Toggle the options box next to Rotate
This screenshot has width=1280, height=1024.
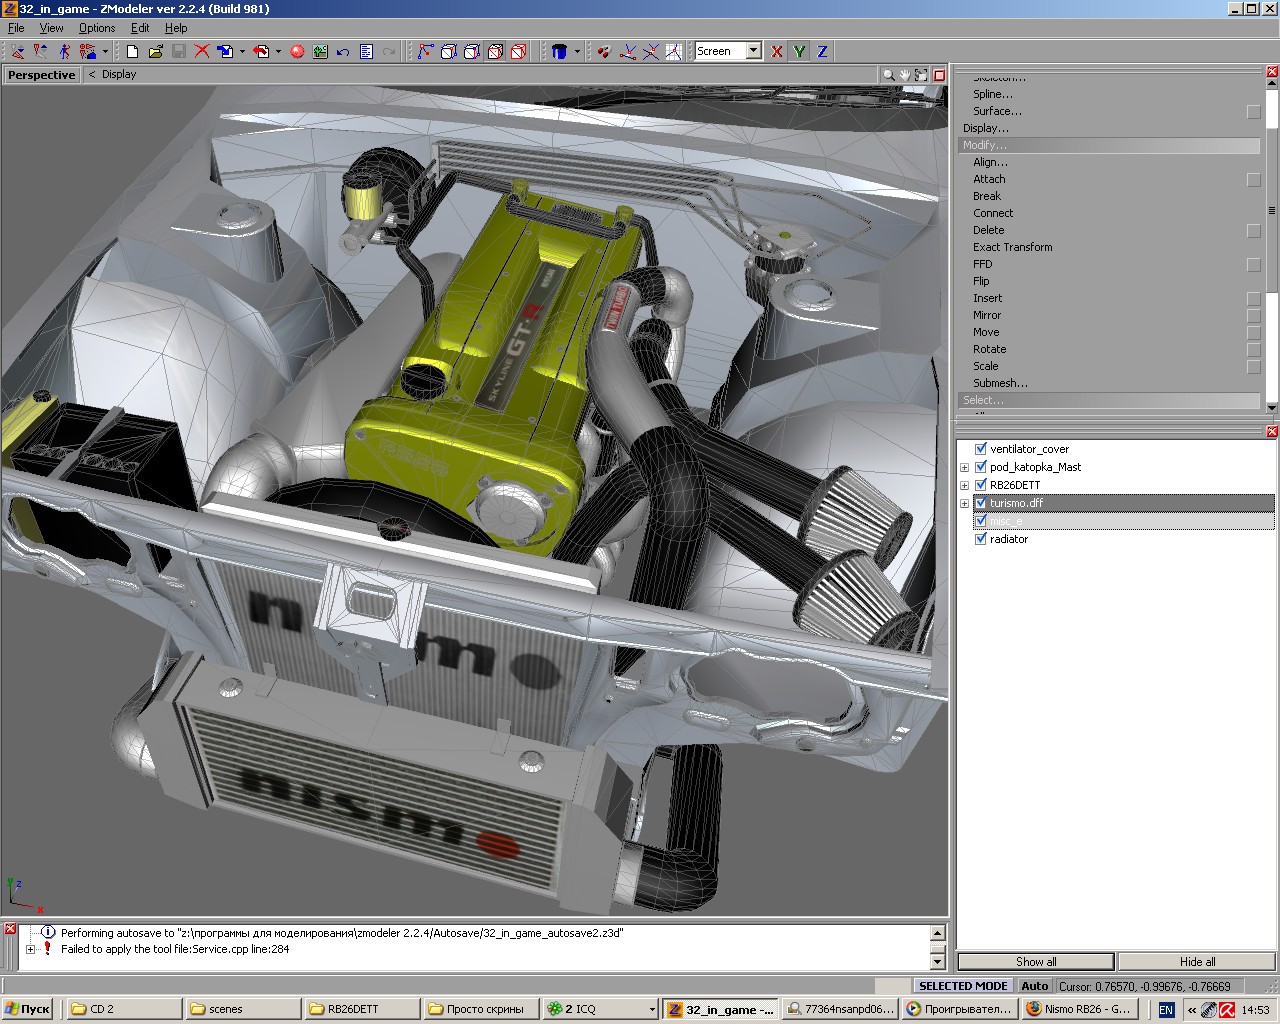click(1254, 350)
